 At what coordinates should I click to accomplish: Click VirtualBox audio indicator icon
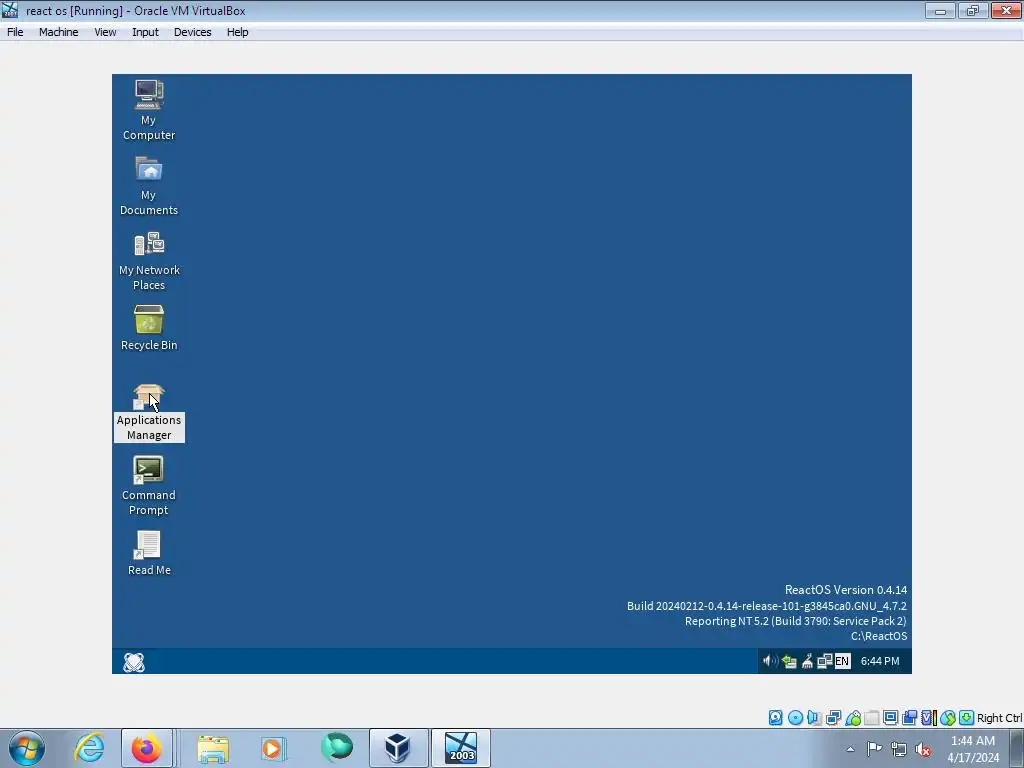[x=814, y=718]
